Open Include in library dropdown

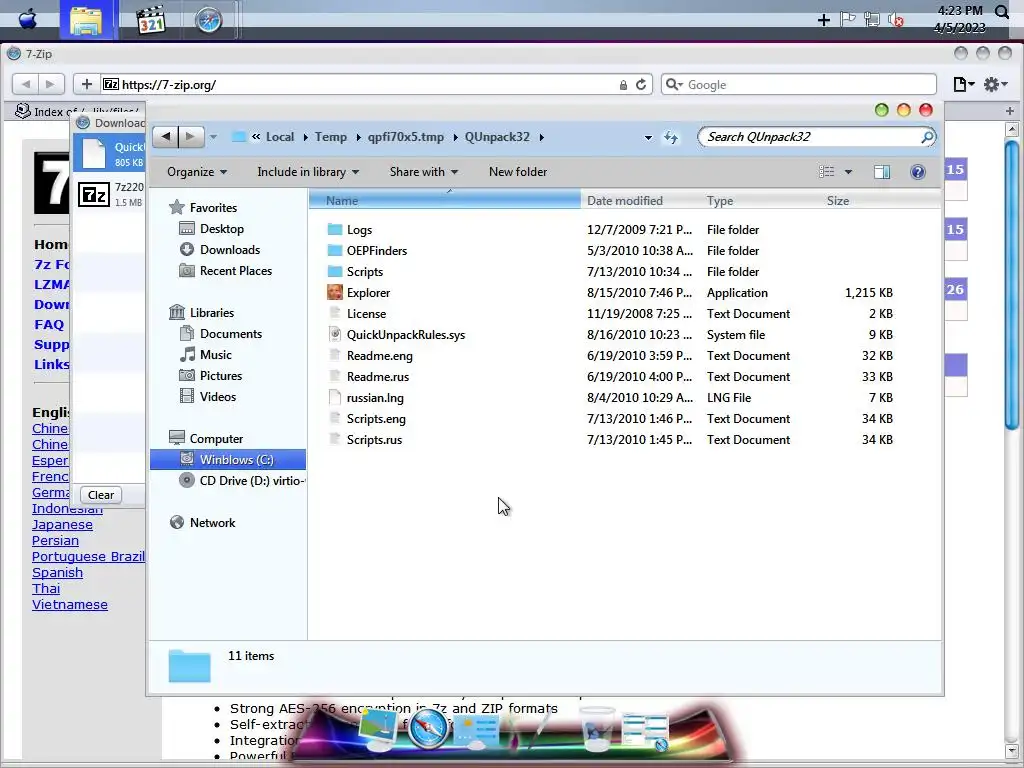pyautogui.click(x=308, y=172)
